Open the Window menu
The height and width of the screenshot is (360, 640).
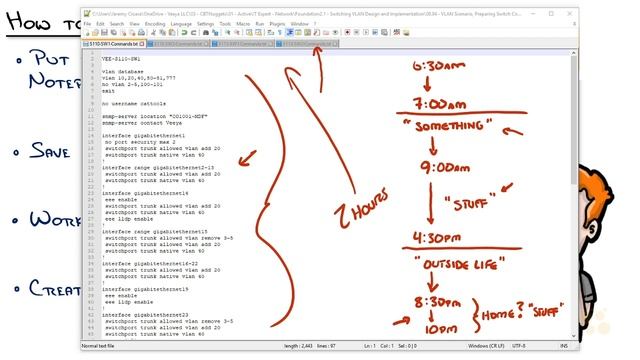(300, 24)
